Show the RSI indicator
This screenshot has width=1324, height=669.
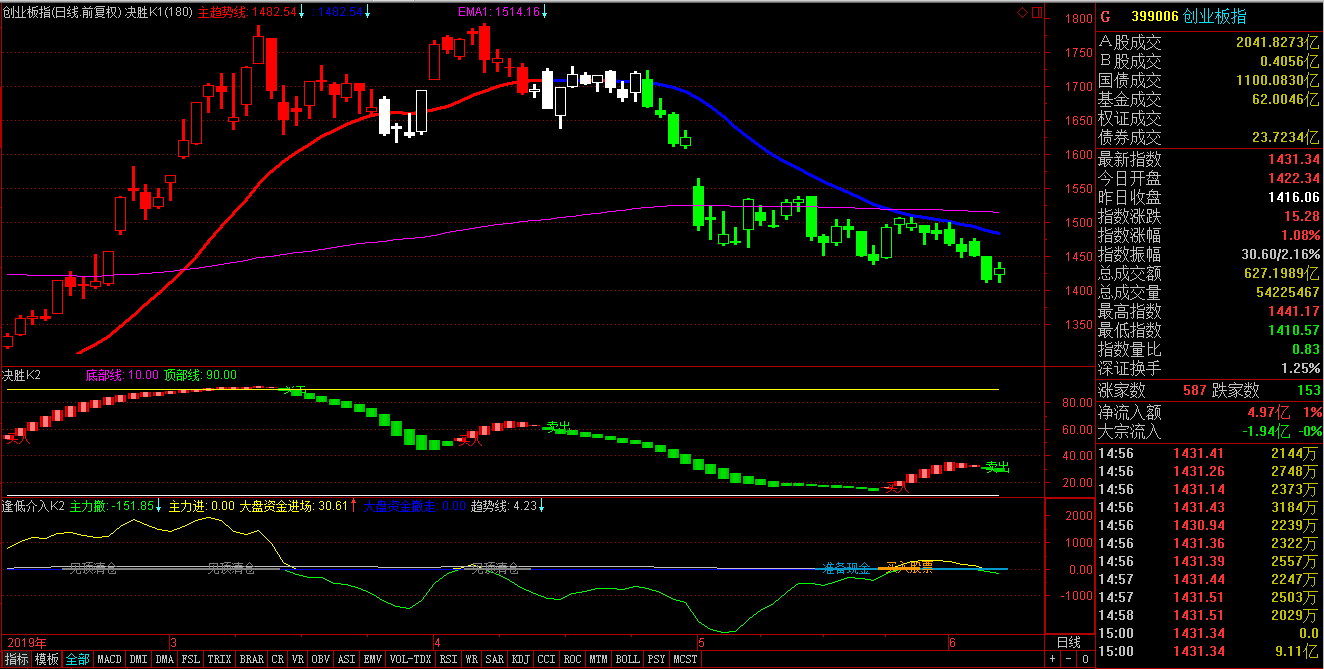[x=449, y=660]
